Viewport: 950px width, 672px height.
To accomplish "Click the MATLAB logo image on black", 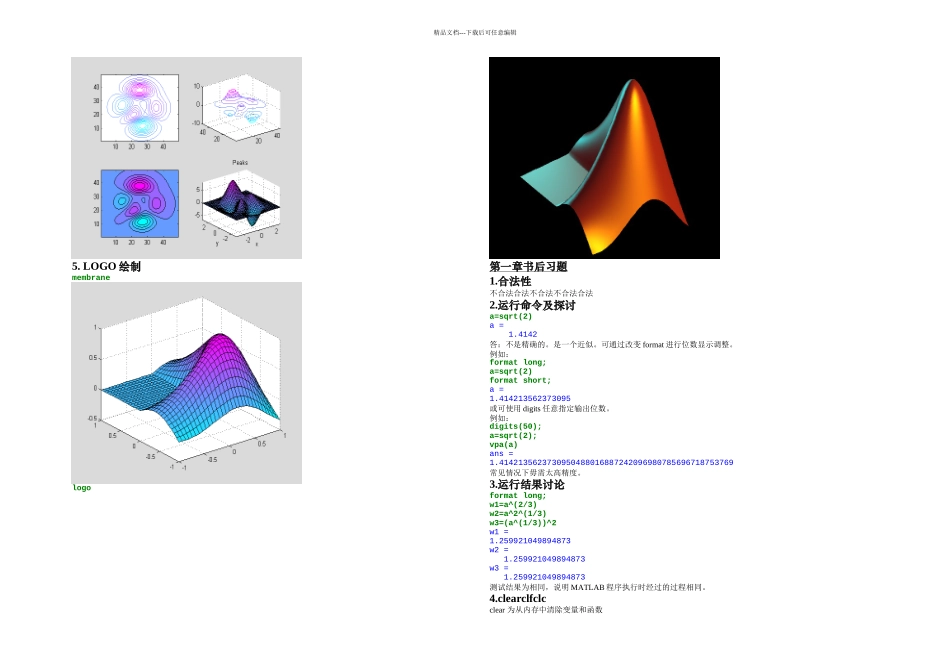I will tap(604, 158).
